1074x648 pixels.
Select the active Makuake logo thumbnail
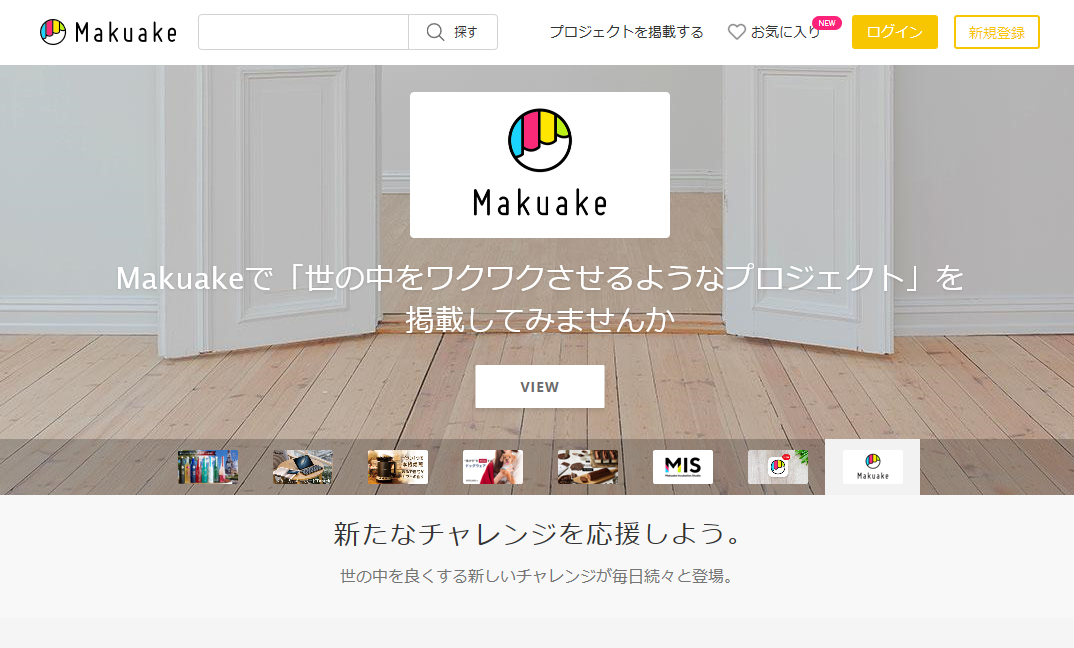[x=873, y=467]
